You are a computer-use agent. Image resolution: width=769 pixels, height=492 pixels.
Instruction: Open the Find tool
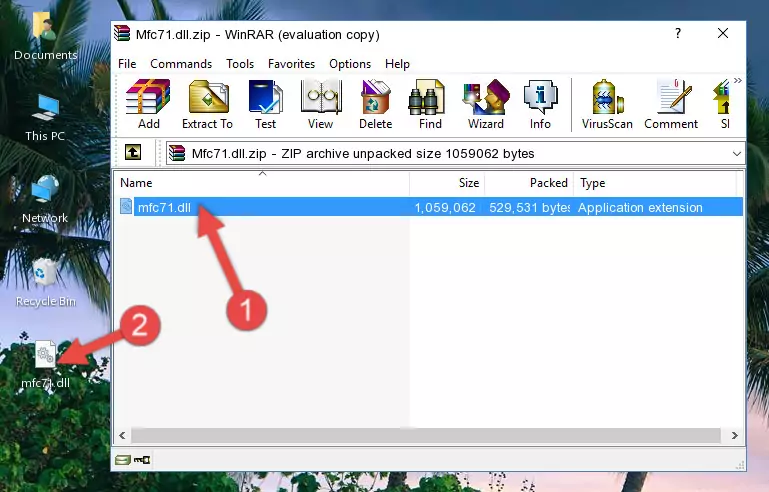click(x=430, y=104)
